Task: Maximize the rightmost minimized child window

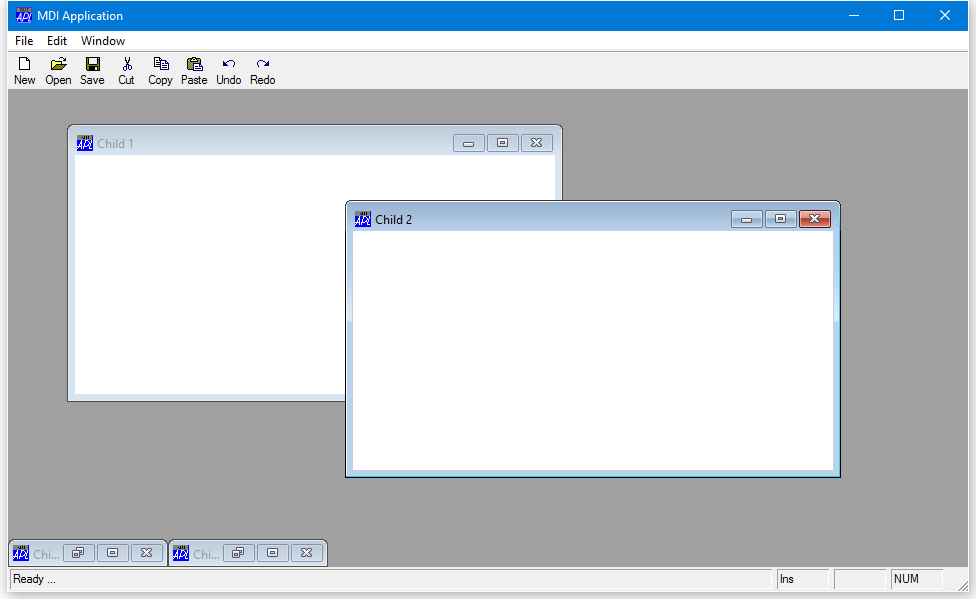Action: click(x=272, y=553)
